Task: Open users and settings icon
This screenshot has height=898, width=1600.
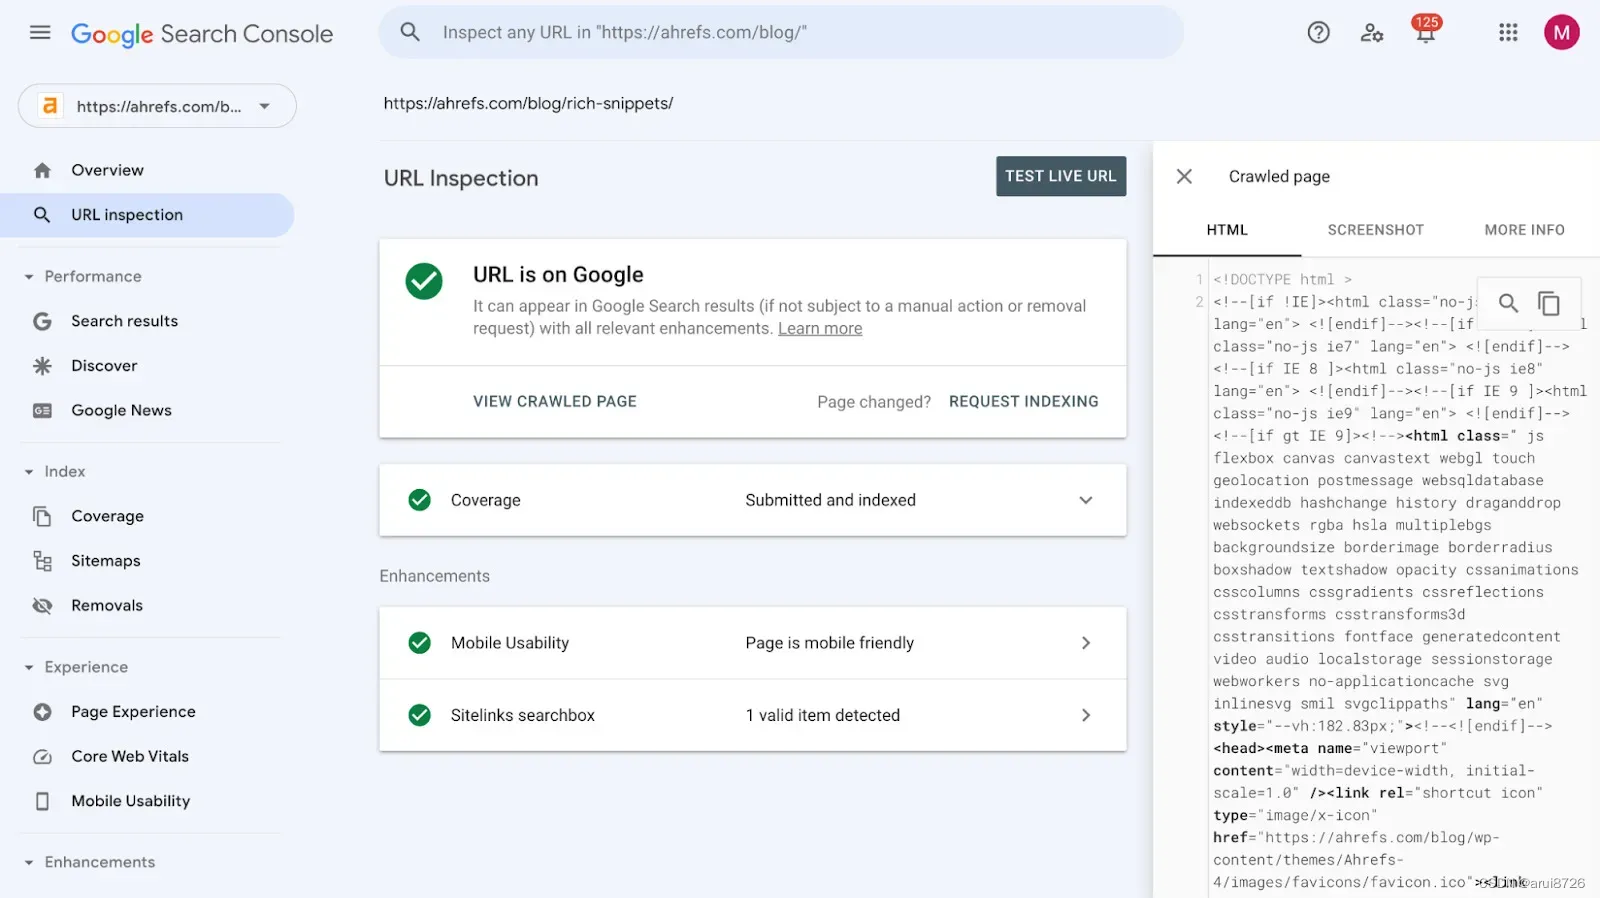Action: pos(1371,33)
